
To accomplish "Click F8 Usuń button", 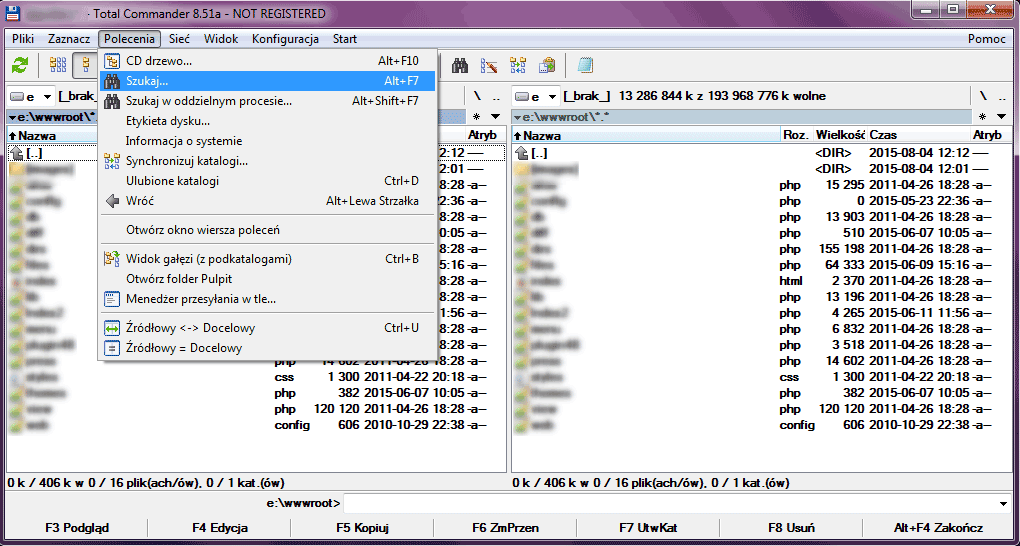I will [x=791, y=528].
